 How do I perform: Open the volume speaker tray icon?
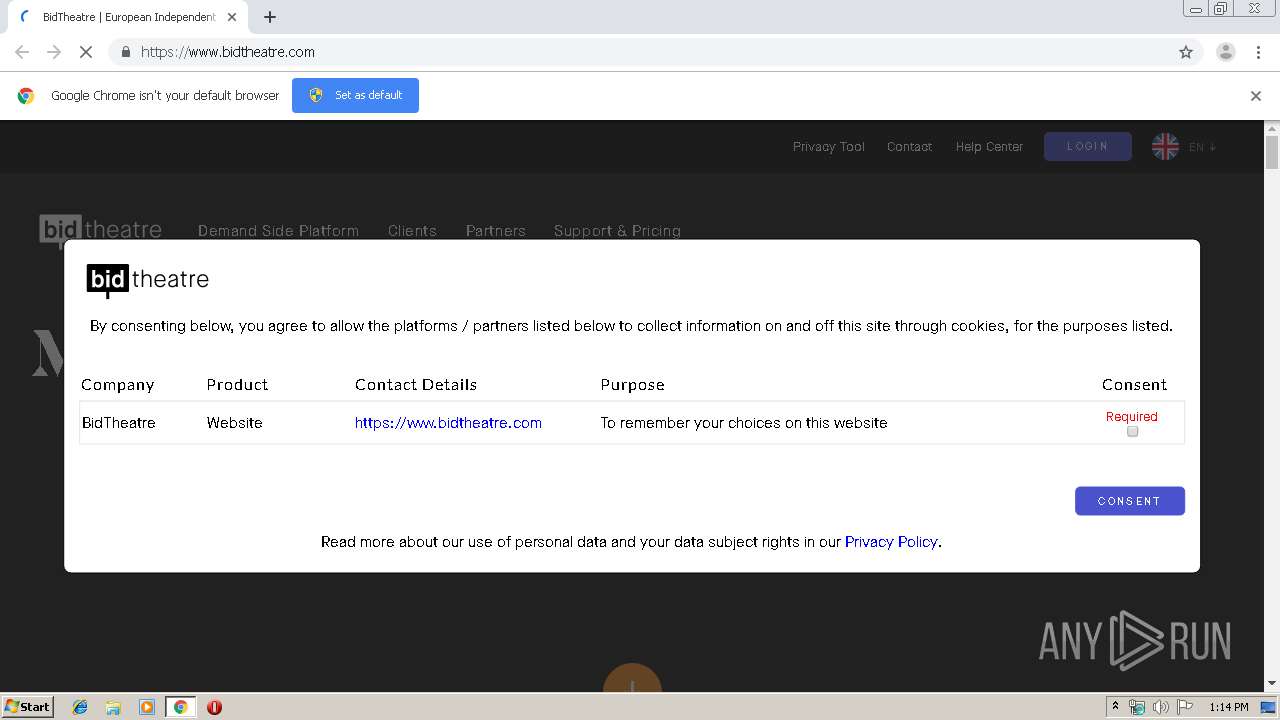(x=1161, y=707)
